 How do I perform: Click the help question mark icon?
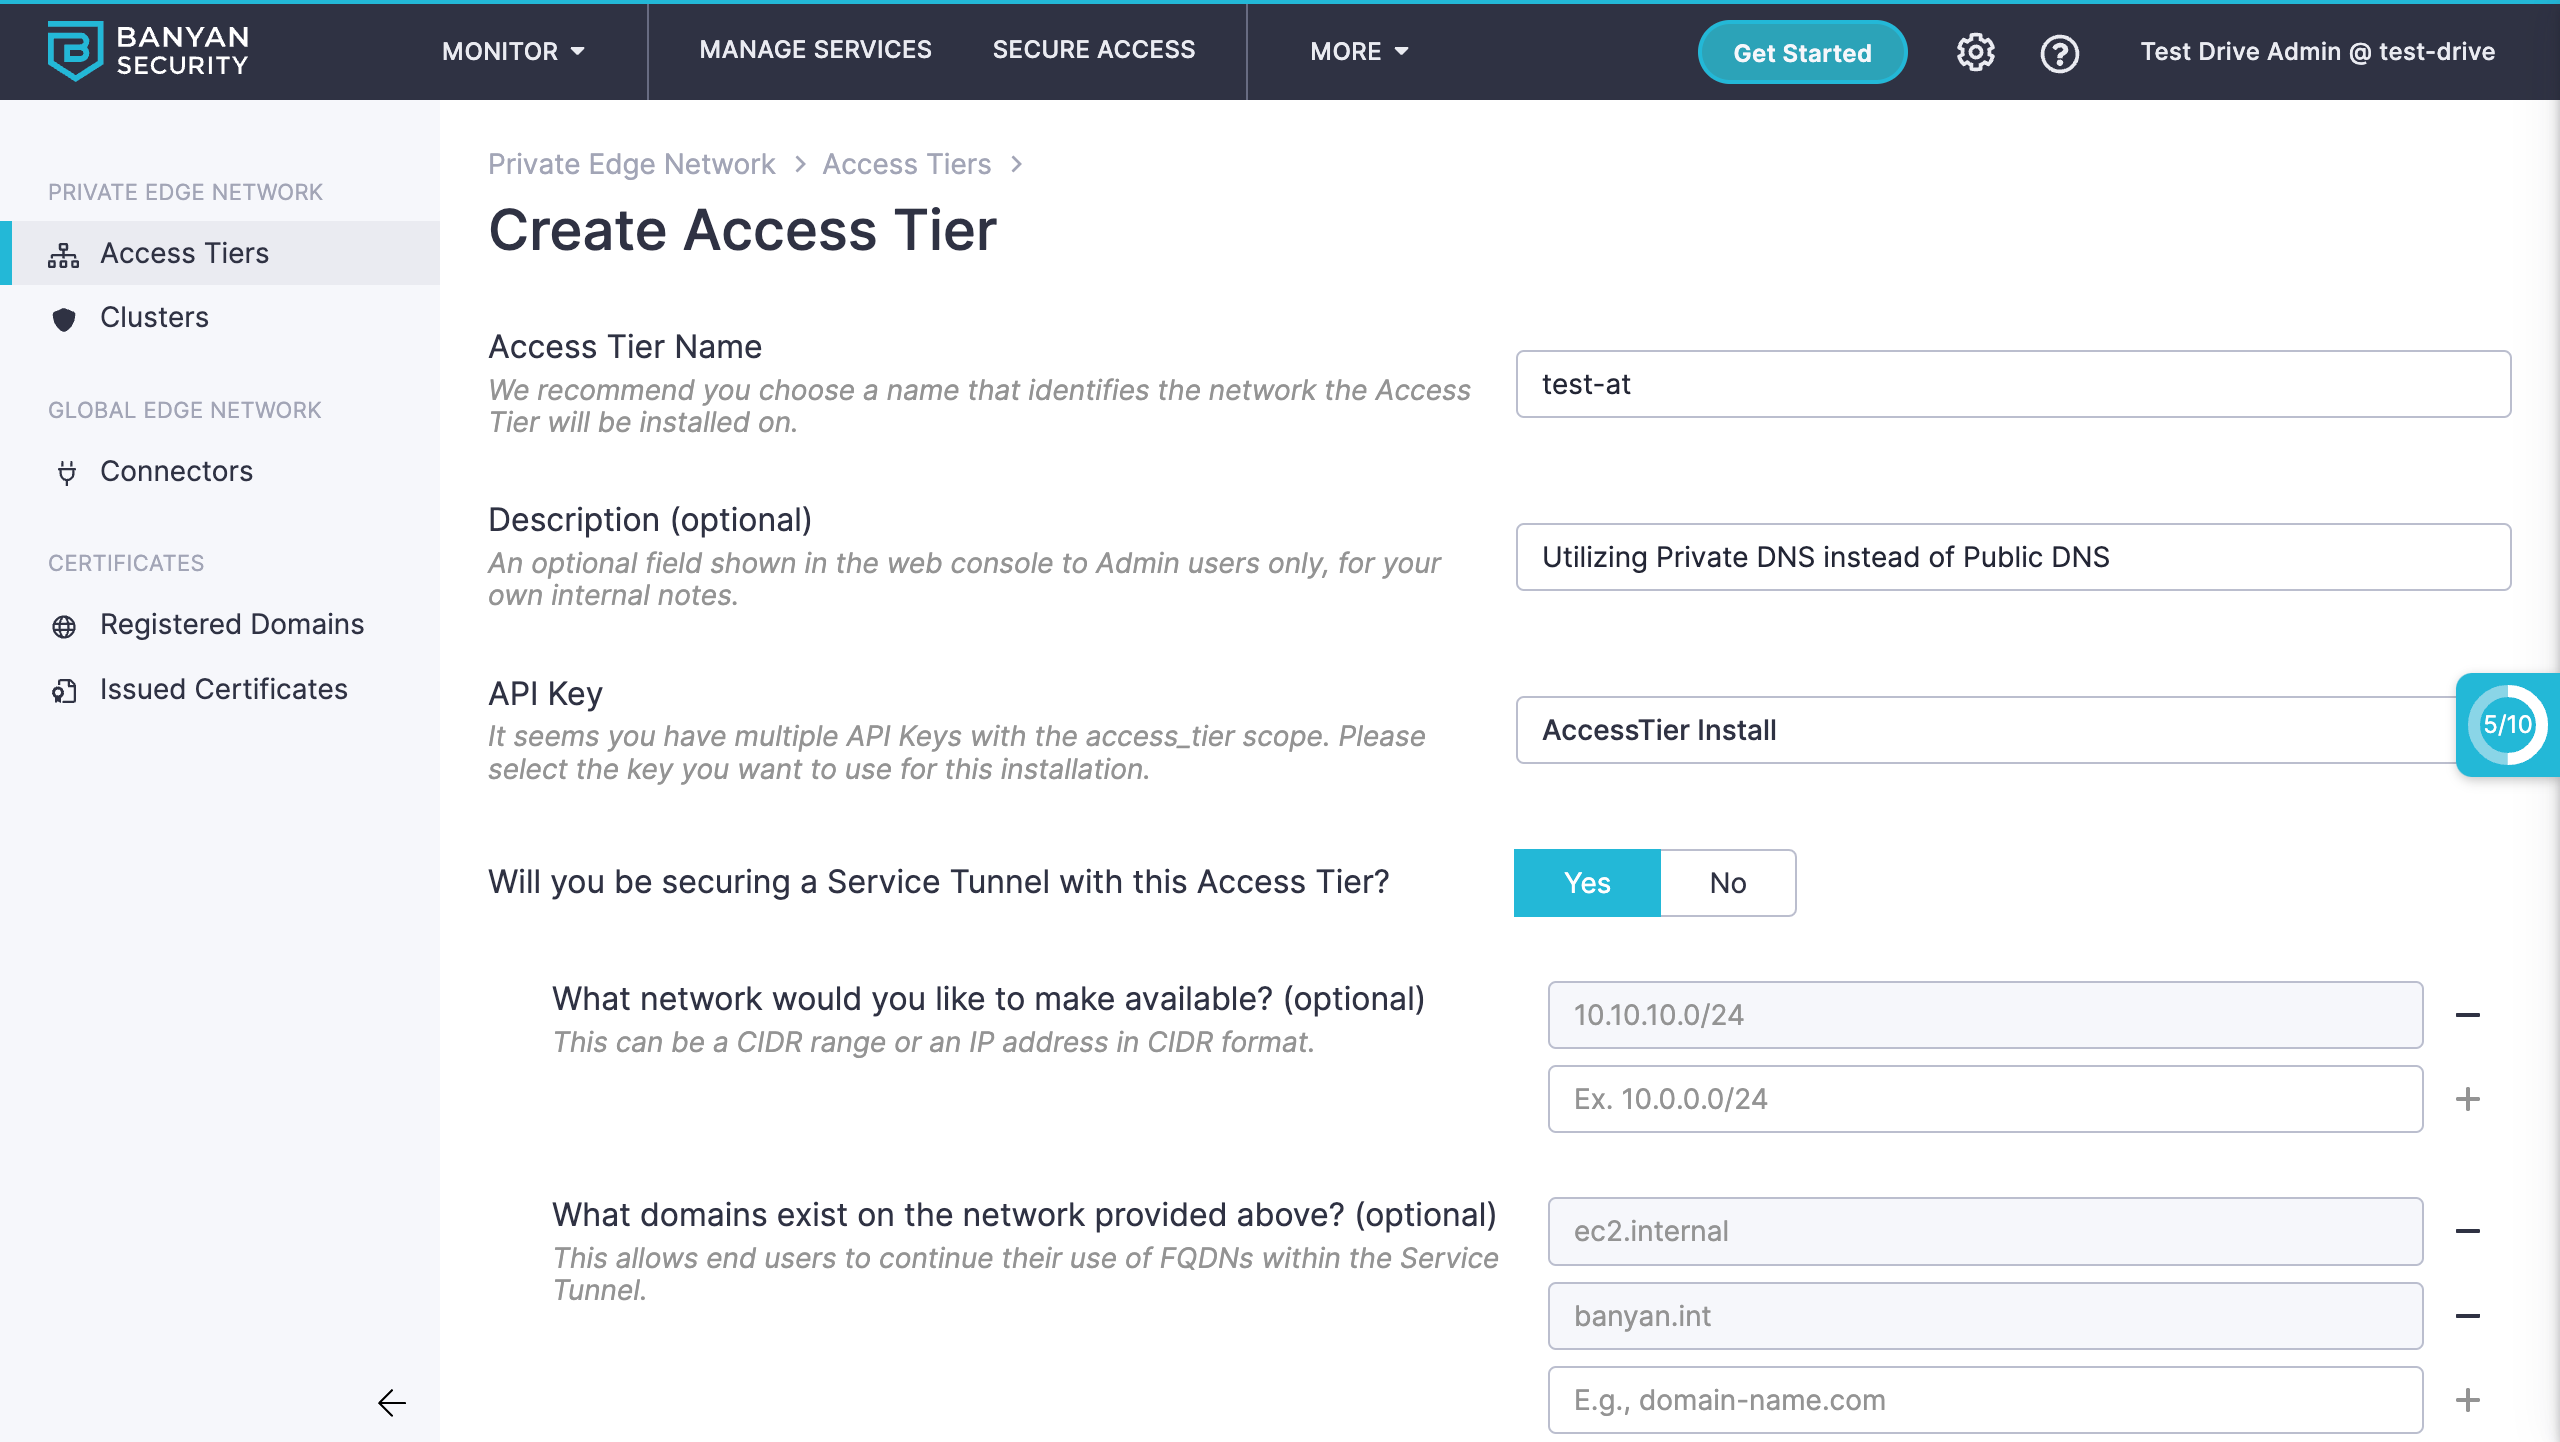click(2059, 52)
